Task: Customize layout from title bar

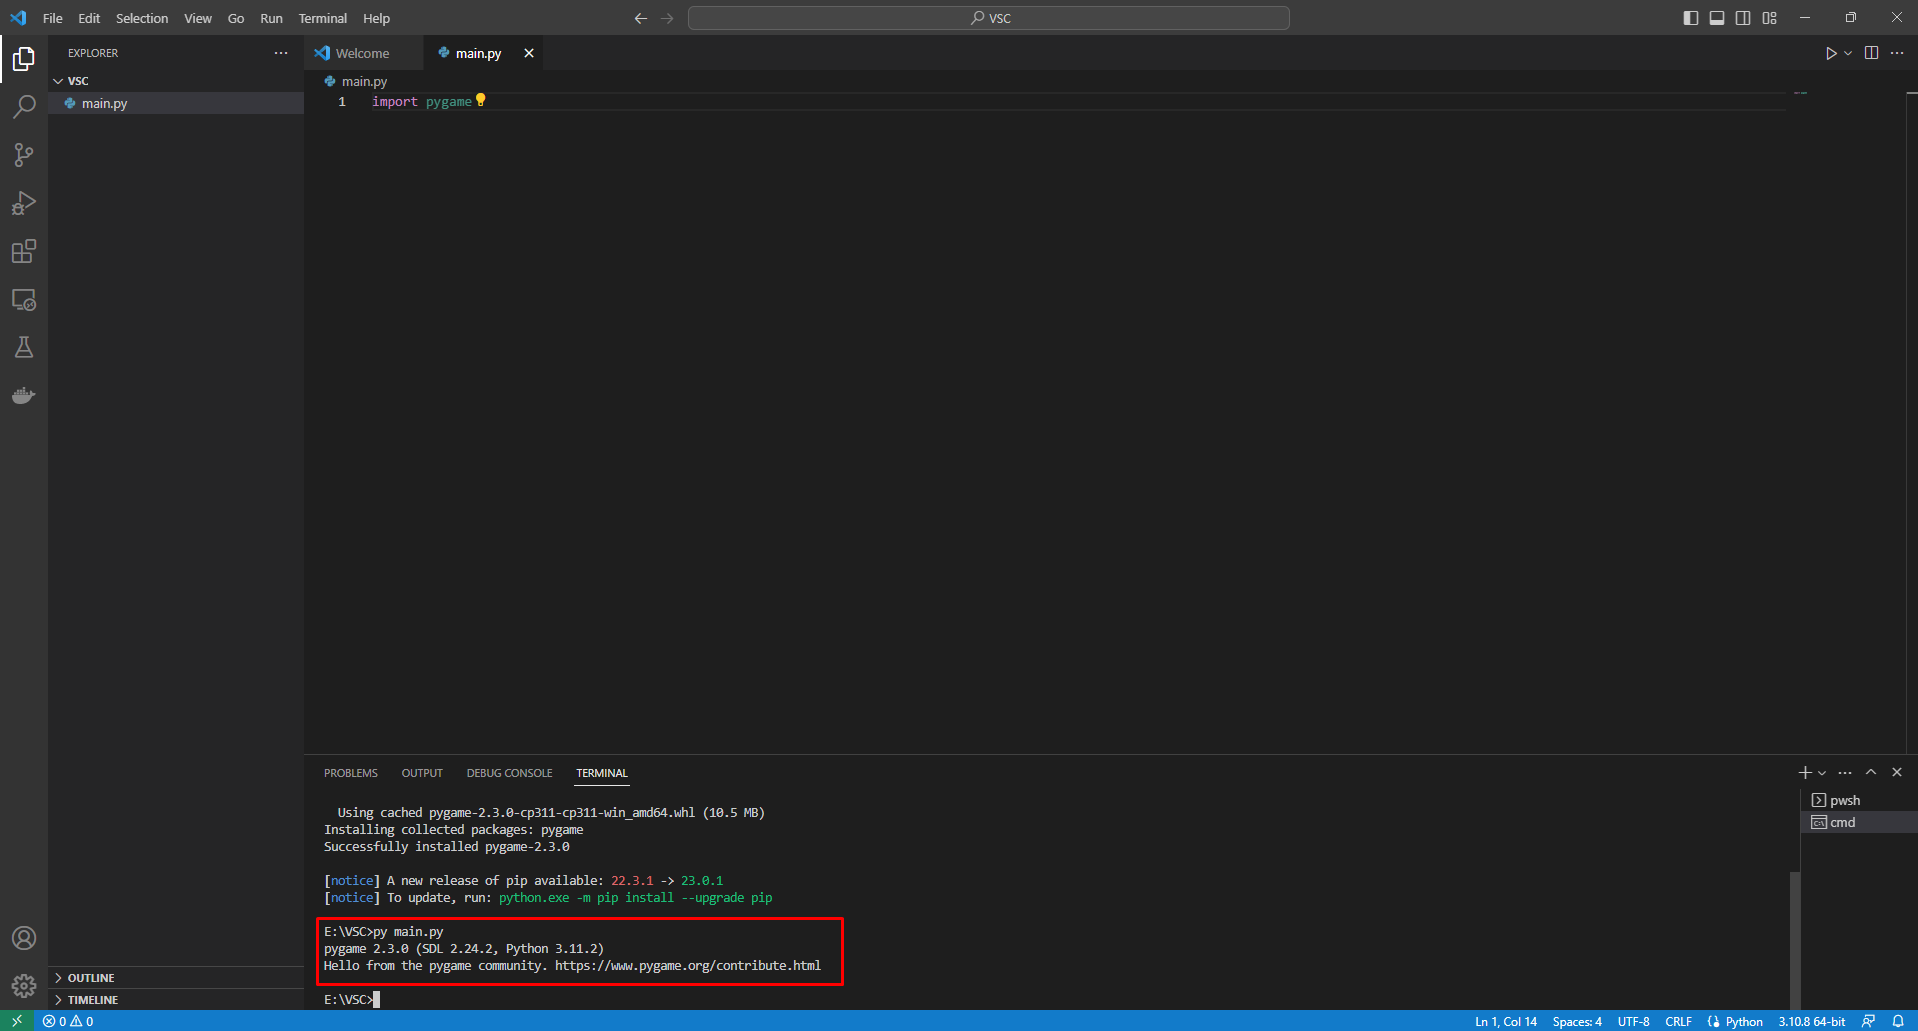Action: pos(1770,18)
